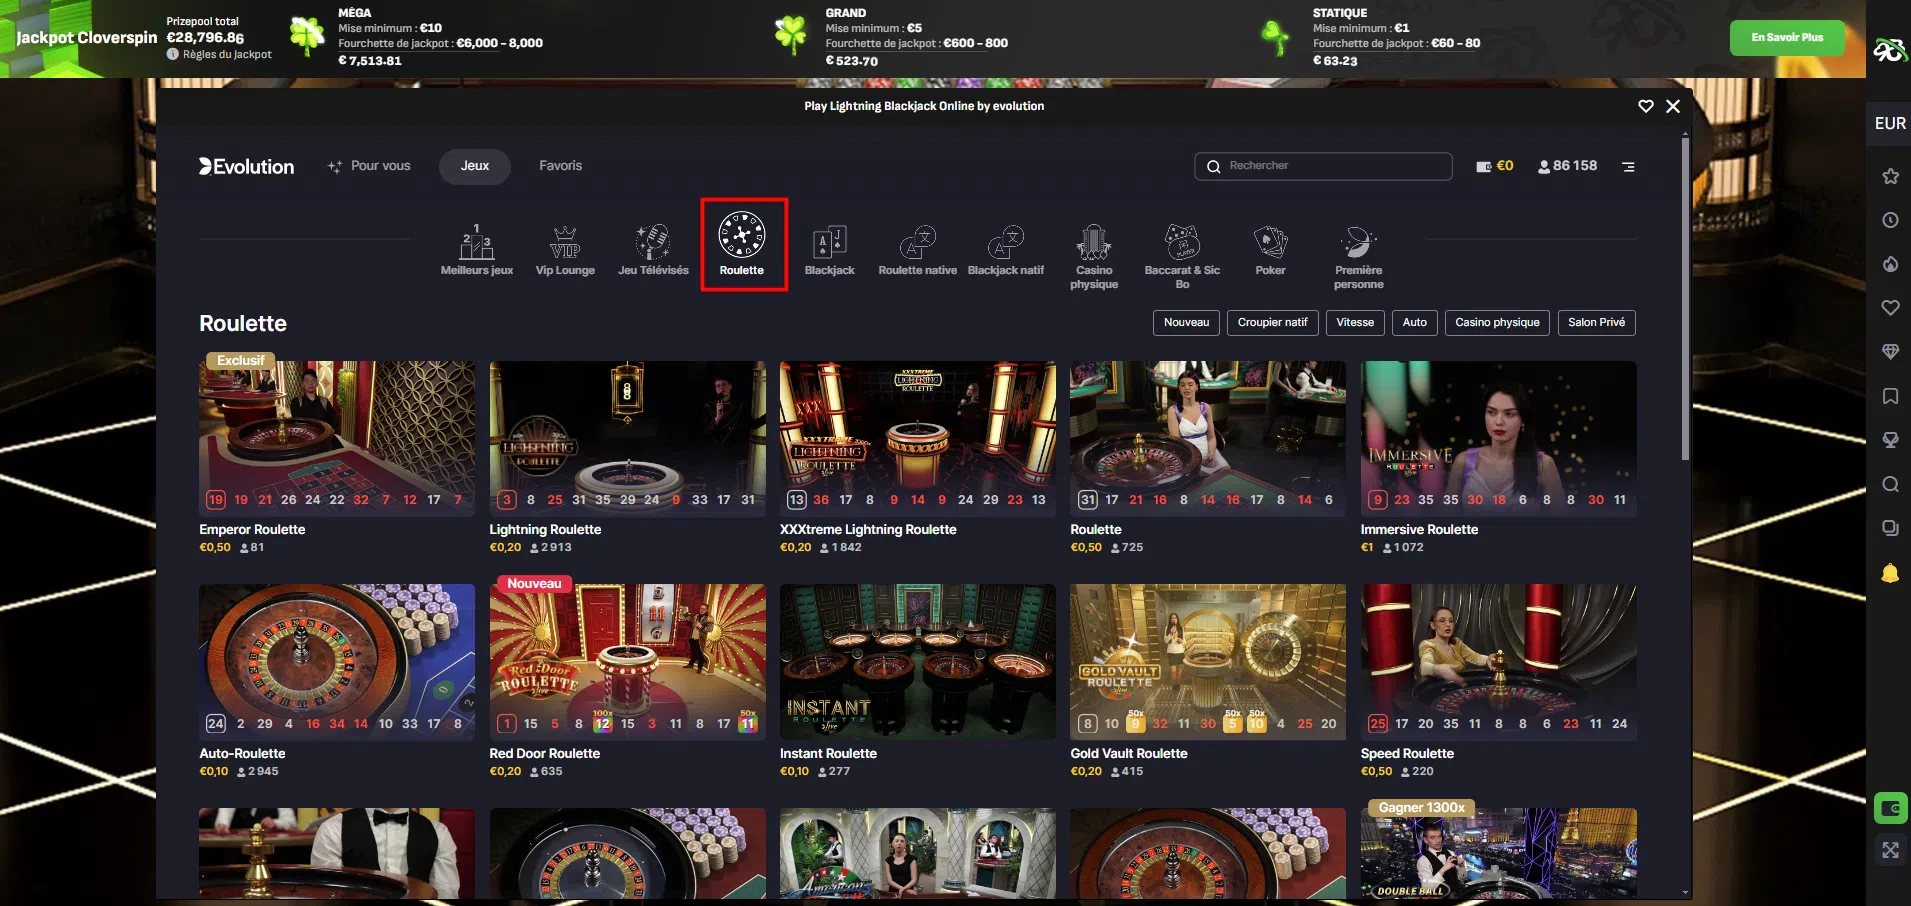Viewport: 1911px width, 906px height.
Task: Open the Double Ball game thumbnail
Action: pyautogui.click(x=1498, y=853)
